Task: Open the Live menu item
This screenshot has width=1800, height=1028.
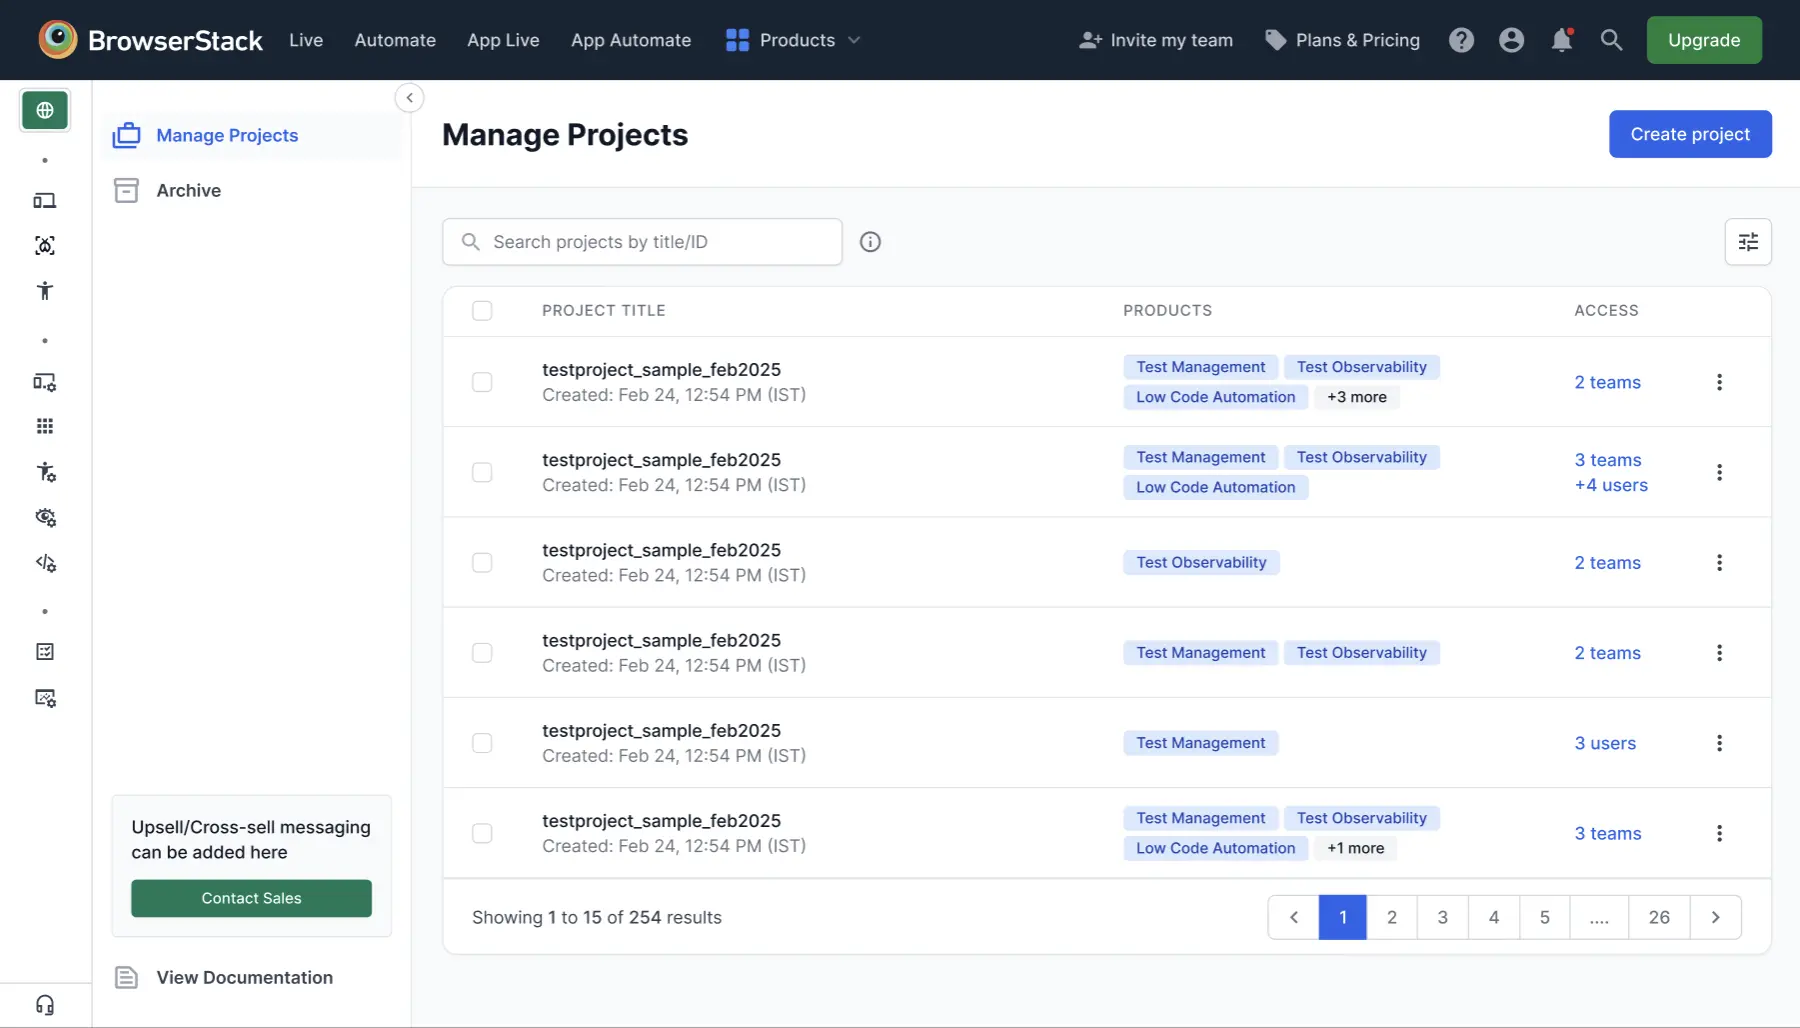Action: coord(306,40)
